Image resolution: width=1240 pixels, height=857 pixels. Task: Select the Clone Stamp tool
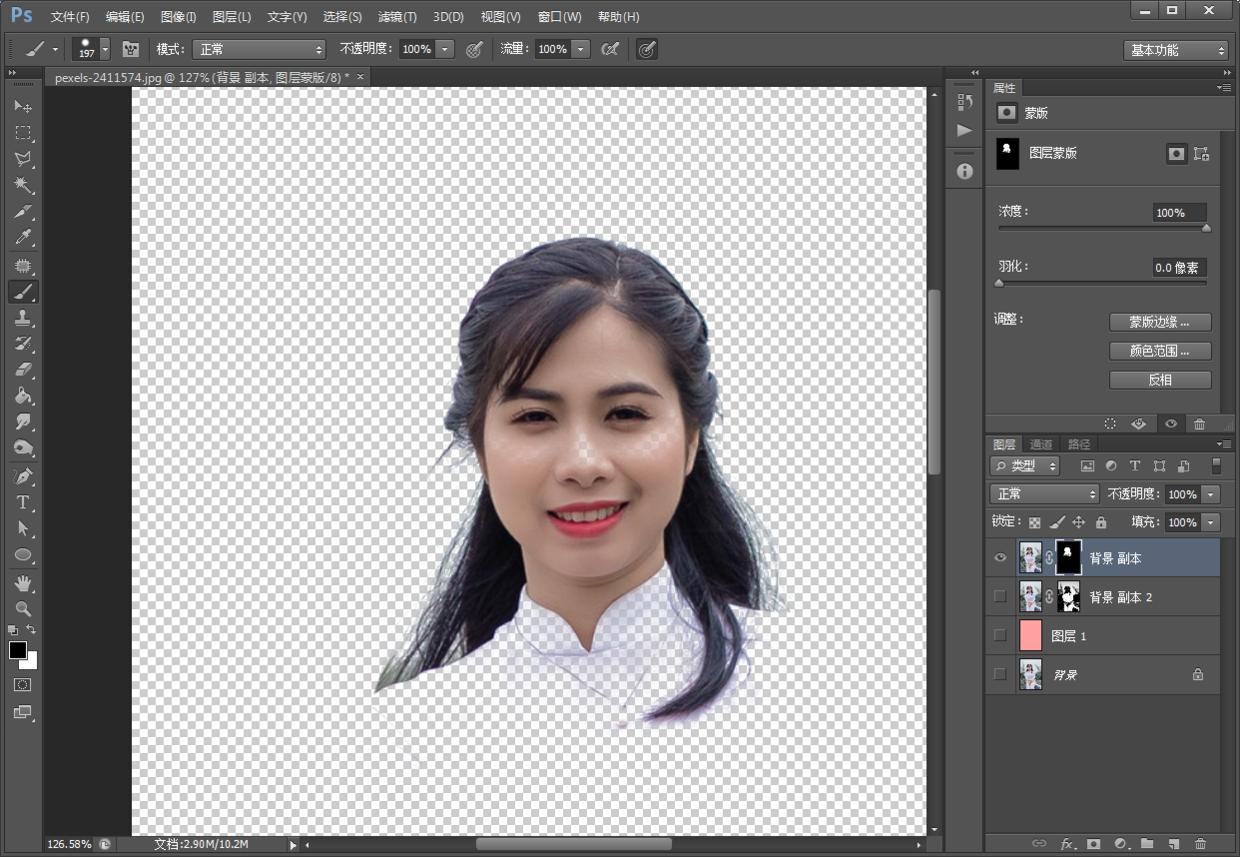click(x=23, y=318)
